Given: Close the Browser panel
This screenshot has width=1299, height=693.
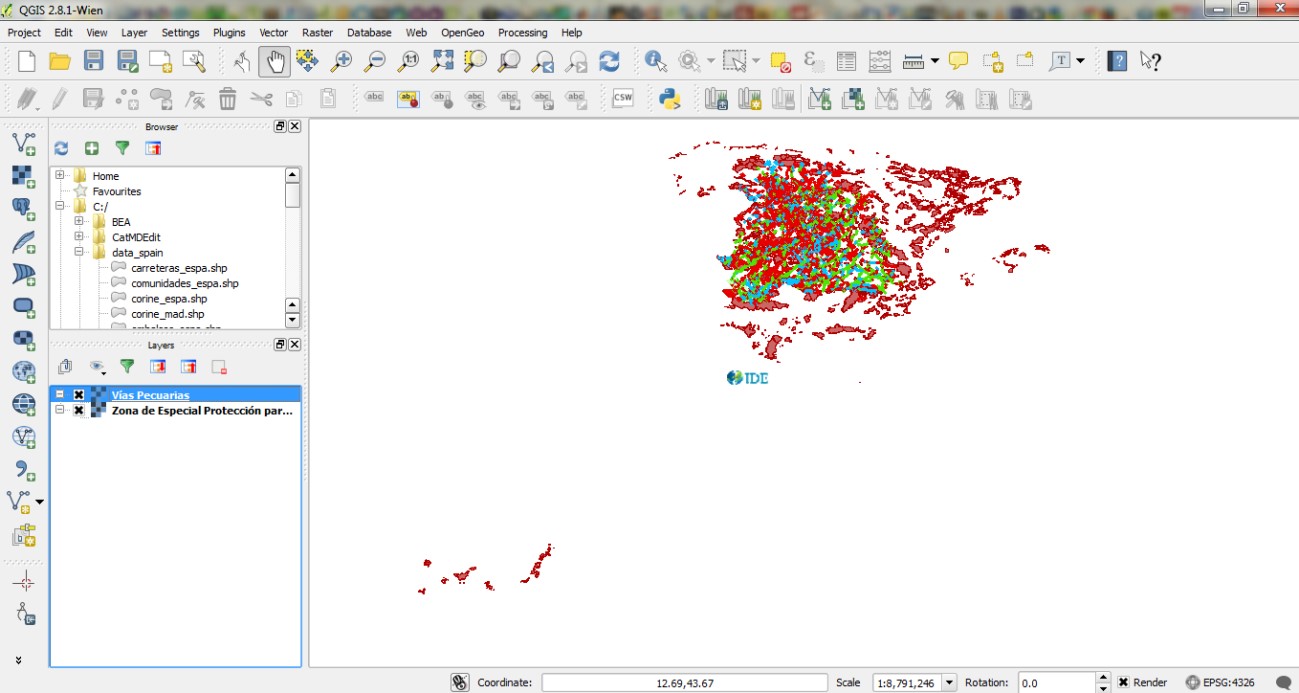Looking at the screenshot, I should (295, 127).
